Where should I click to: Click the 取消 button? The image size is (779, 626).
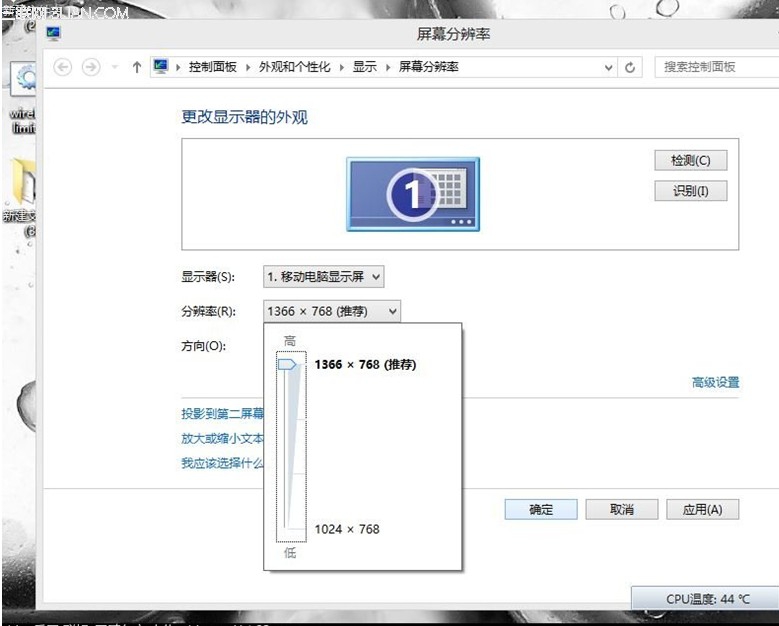pyautogui.click(x=622, y=509)
